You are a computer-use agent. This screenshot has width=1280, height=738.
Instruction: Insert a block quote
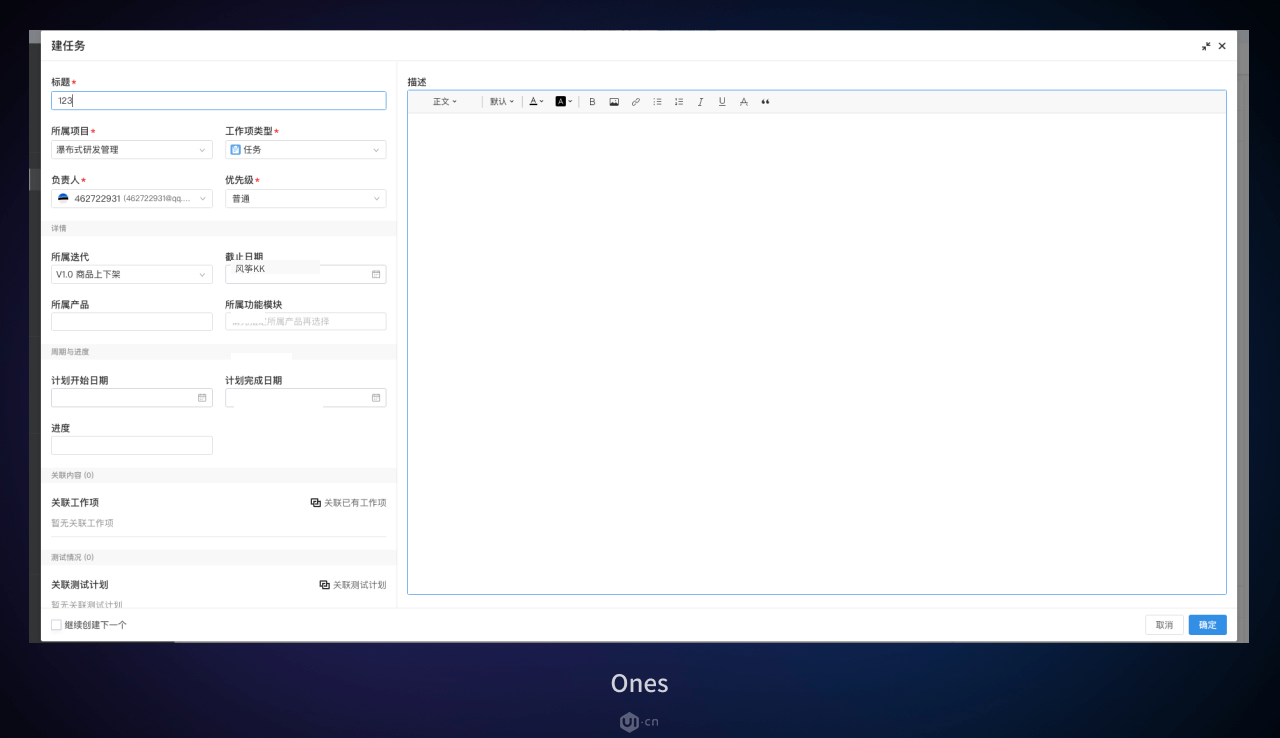pos(766,102)
